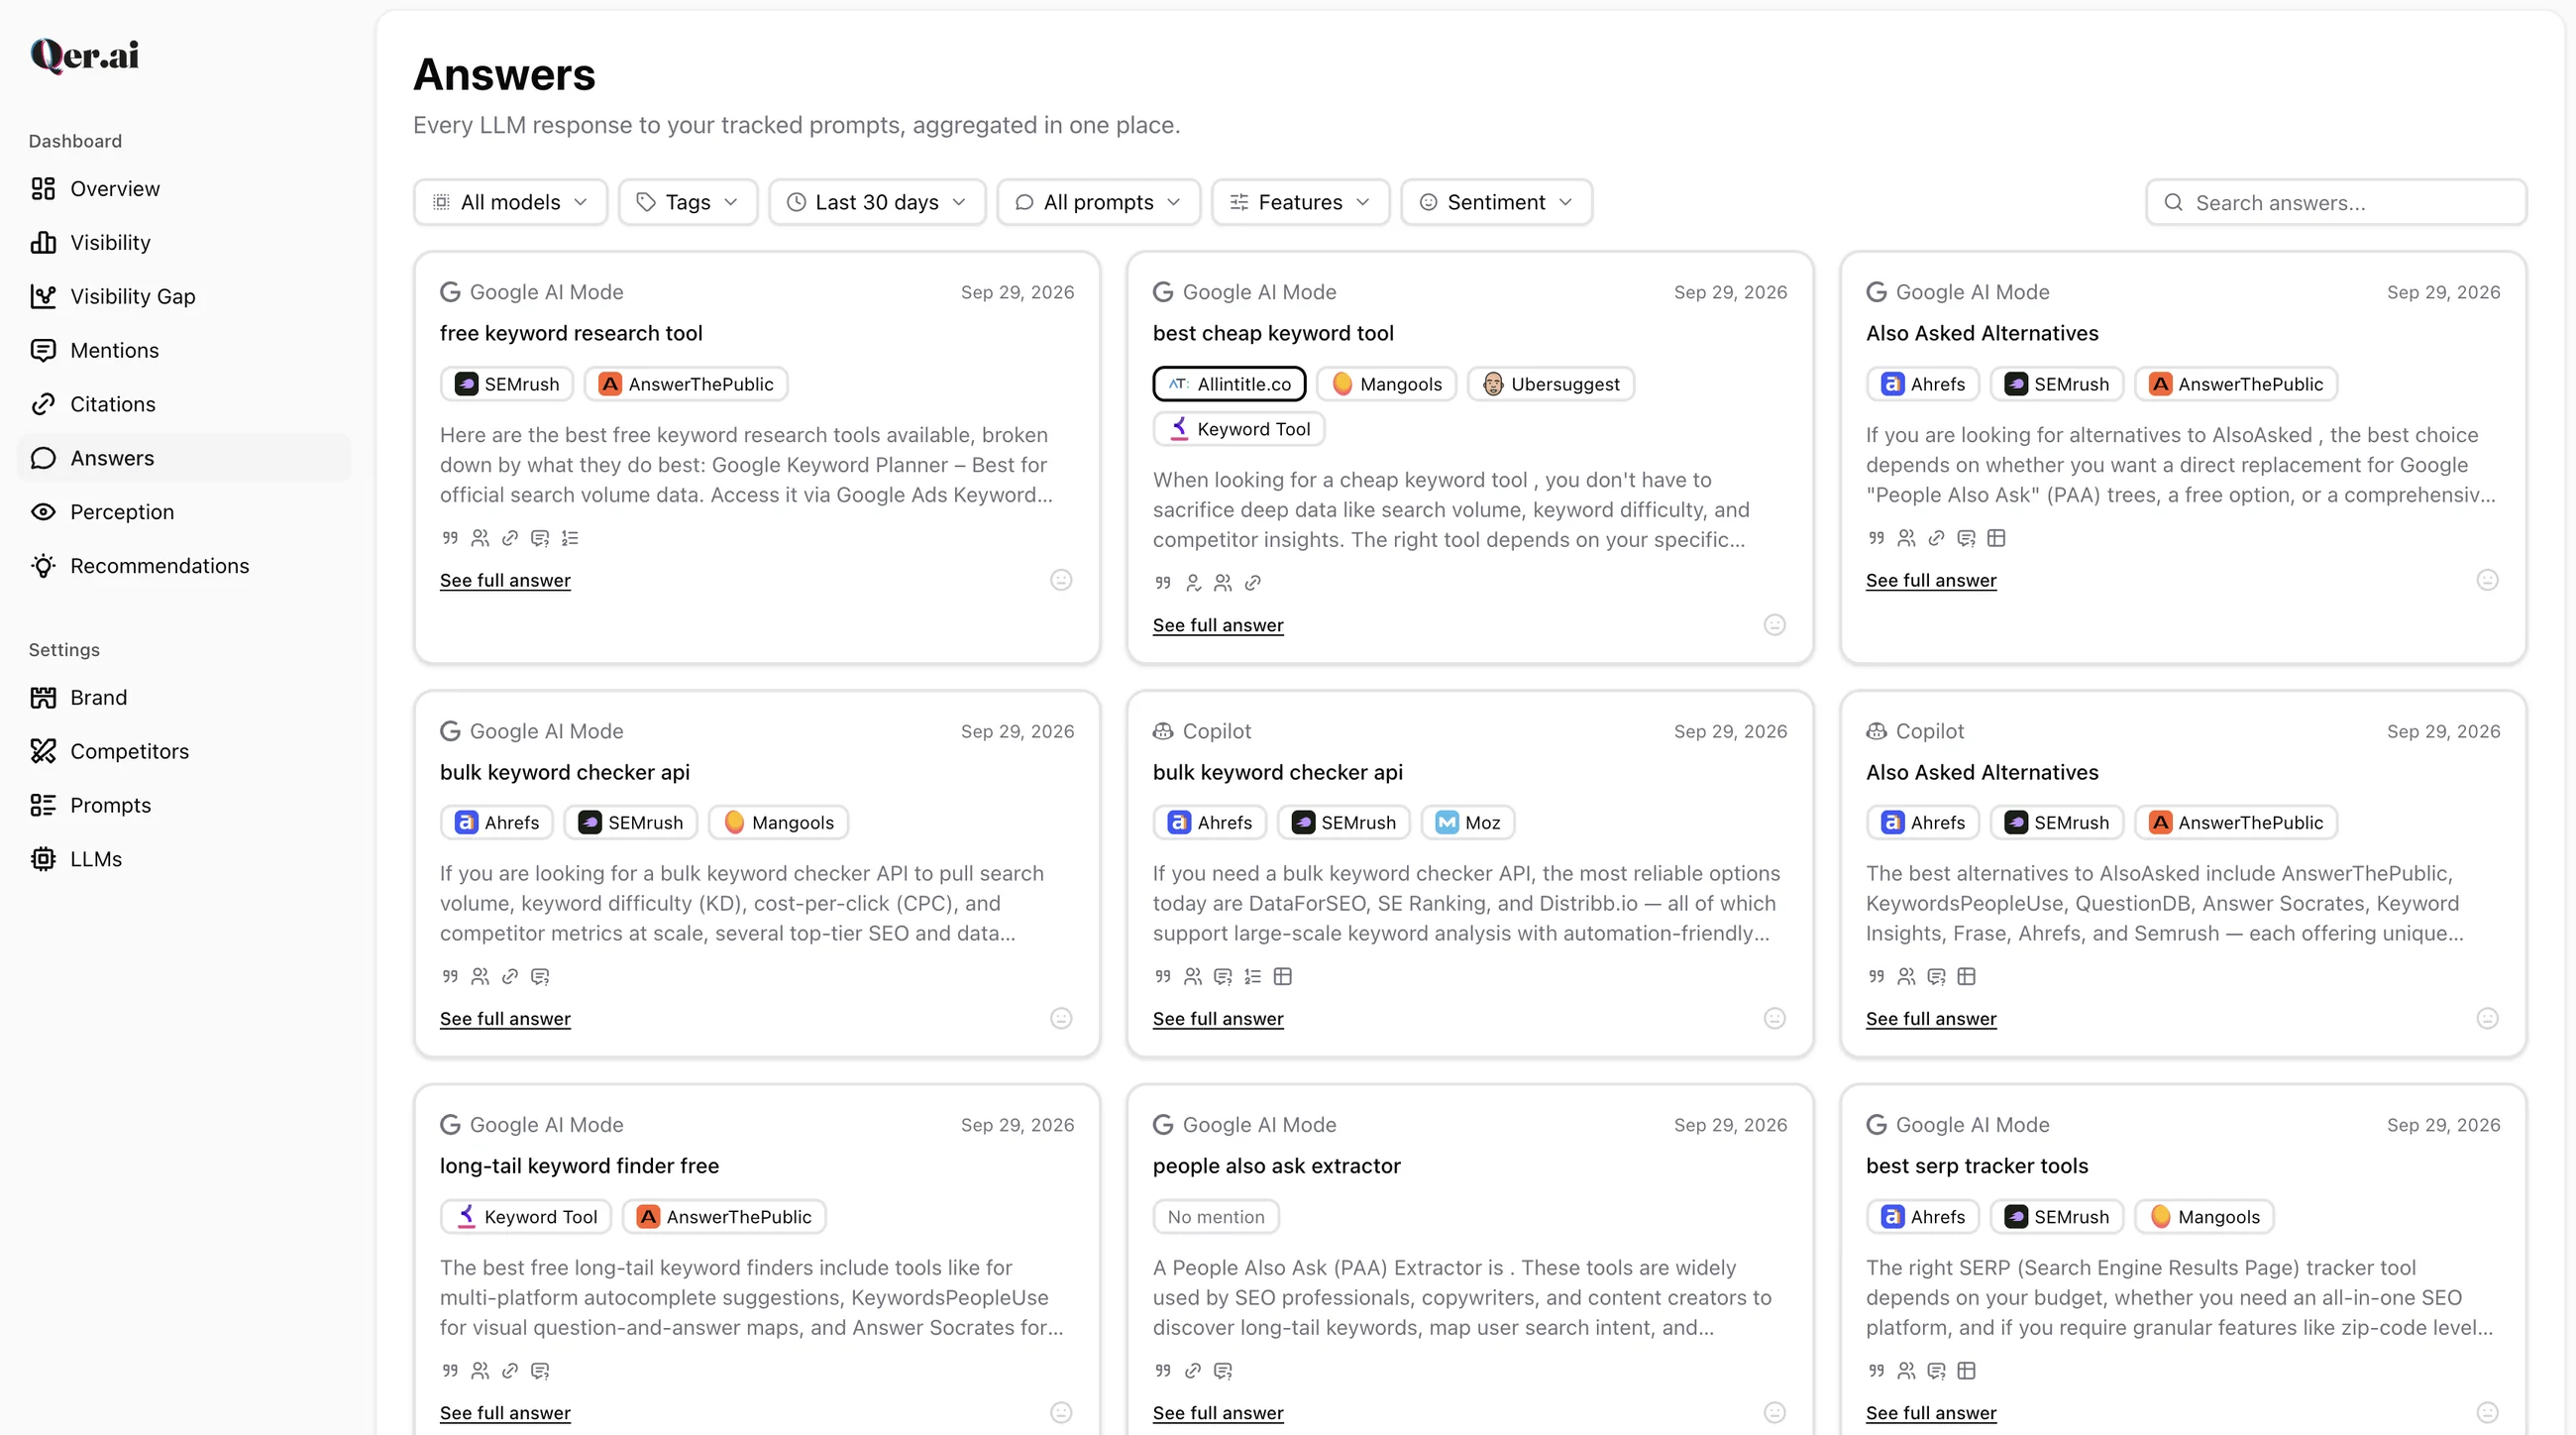The height and width of the screenshot is (1435, 2576).
Task: Click the Moz brand chip
Action: (1467, 823)
